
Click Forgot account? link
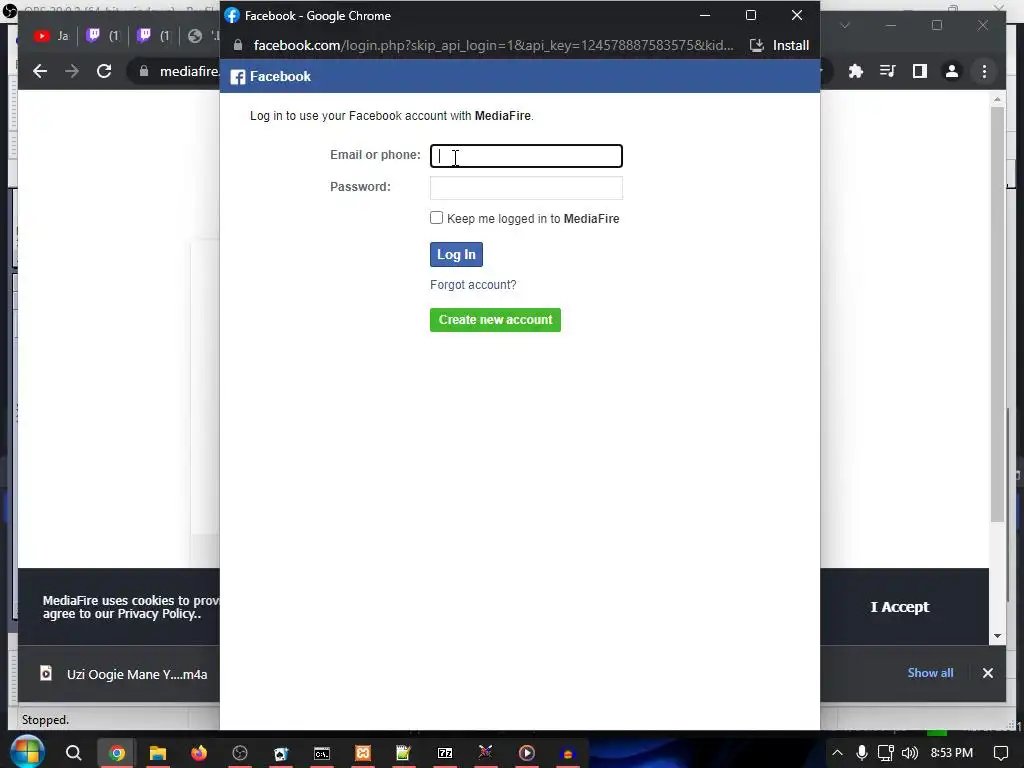click(x=473, y=285)
